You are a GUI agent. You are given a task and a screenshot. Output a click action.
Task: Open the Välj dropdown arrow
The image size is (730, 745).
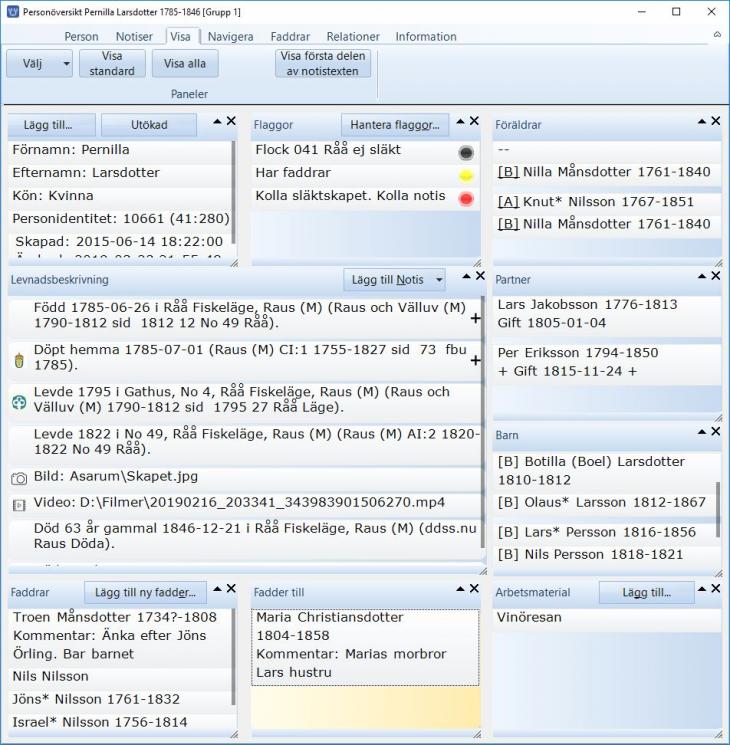(67, 64)
